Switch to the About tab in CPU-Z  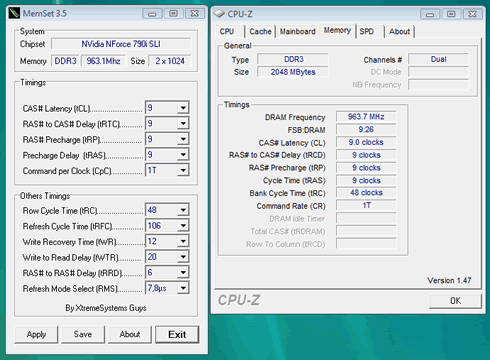tap(399, 31)
